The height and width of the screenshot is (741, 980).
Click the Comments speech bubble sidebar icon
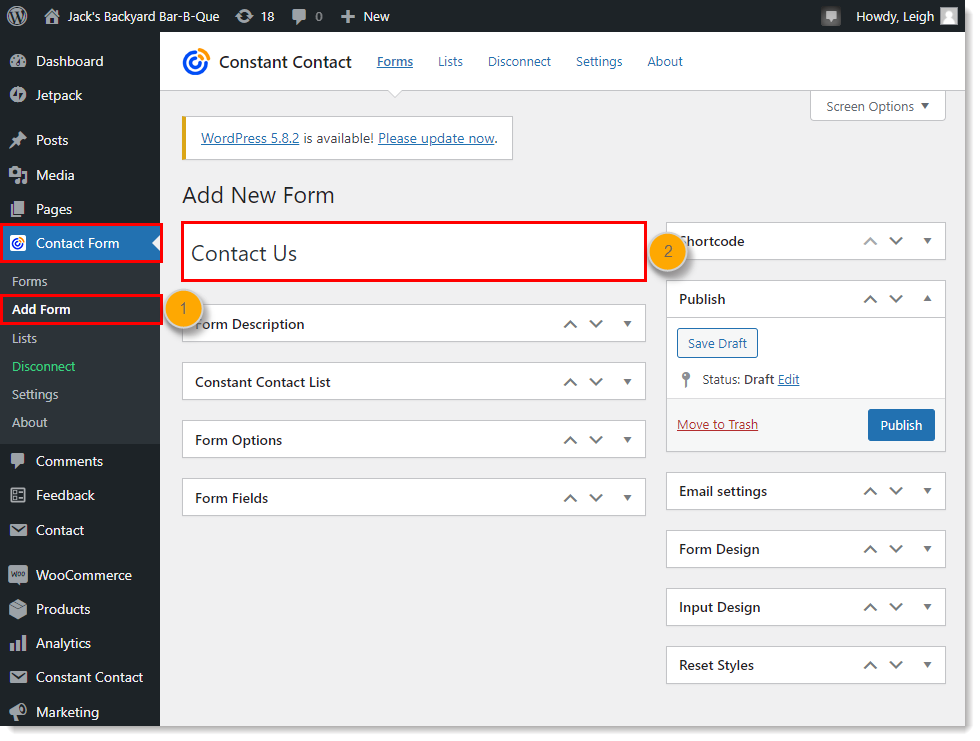click(18, 461)
